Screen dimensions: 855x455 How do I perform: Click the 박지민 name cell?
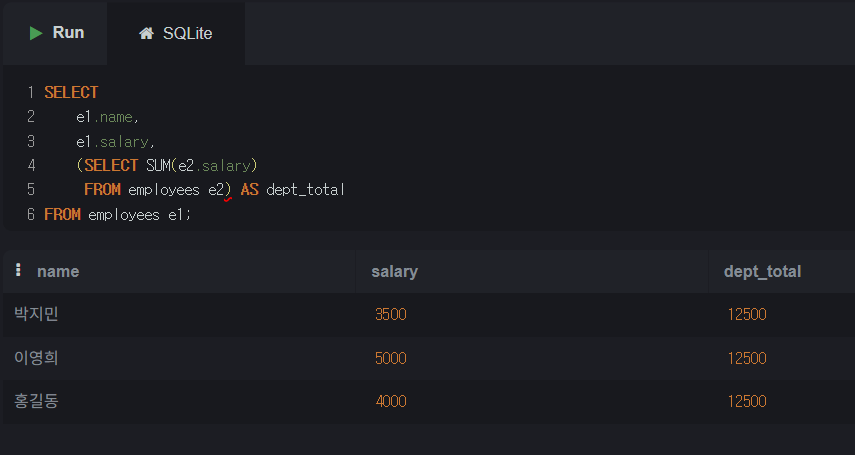[x=36, y=314]
